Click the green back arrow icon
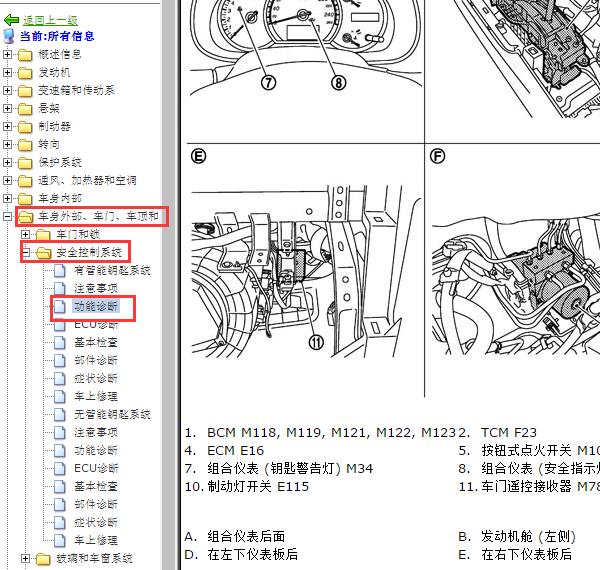Image resolution: width=600 pixels, height=570 pixels. point(11,20)
